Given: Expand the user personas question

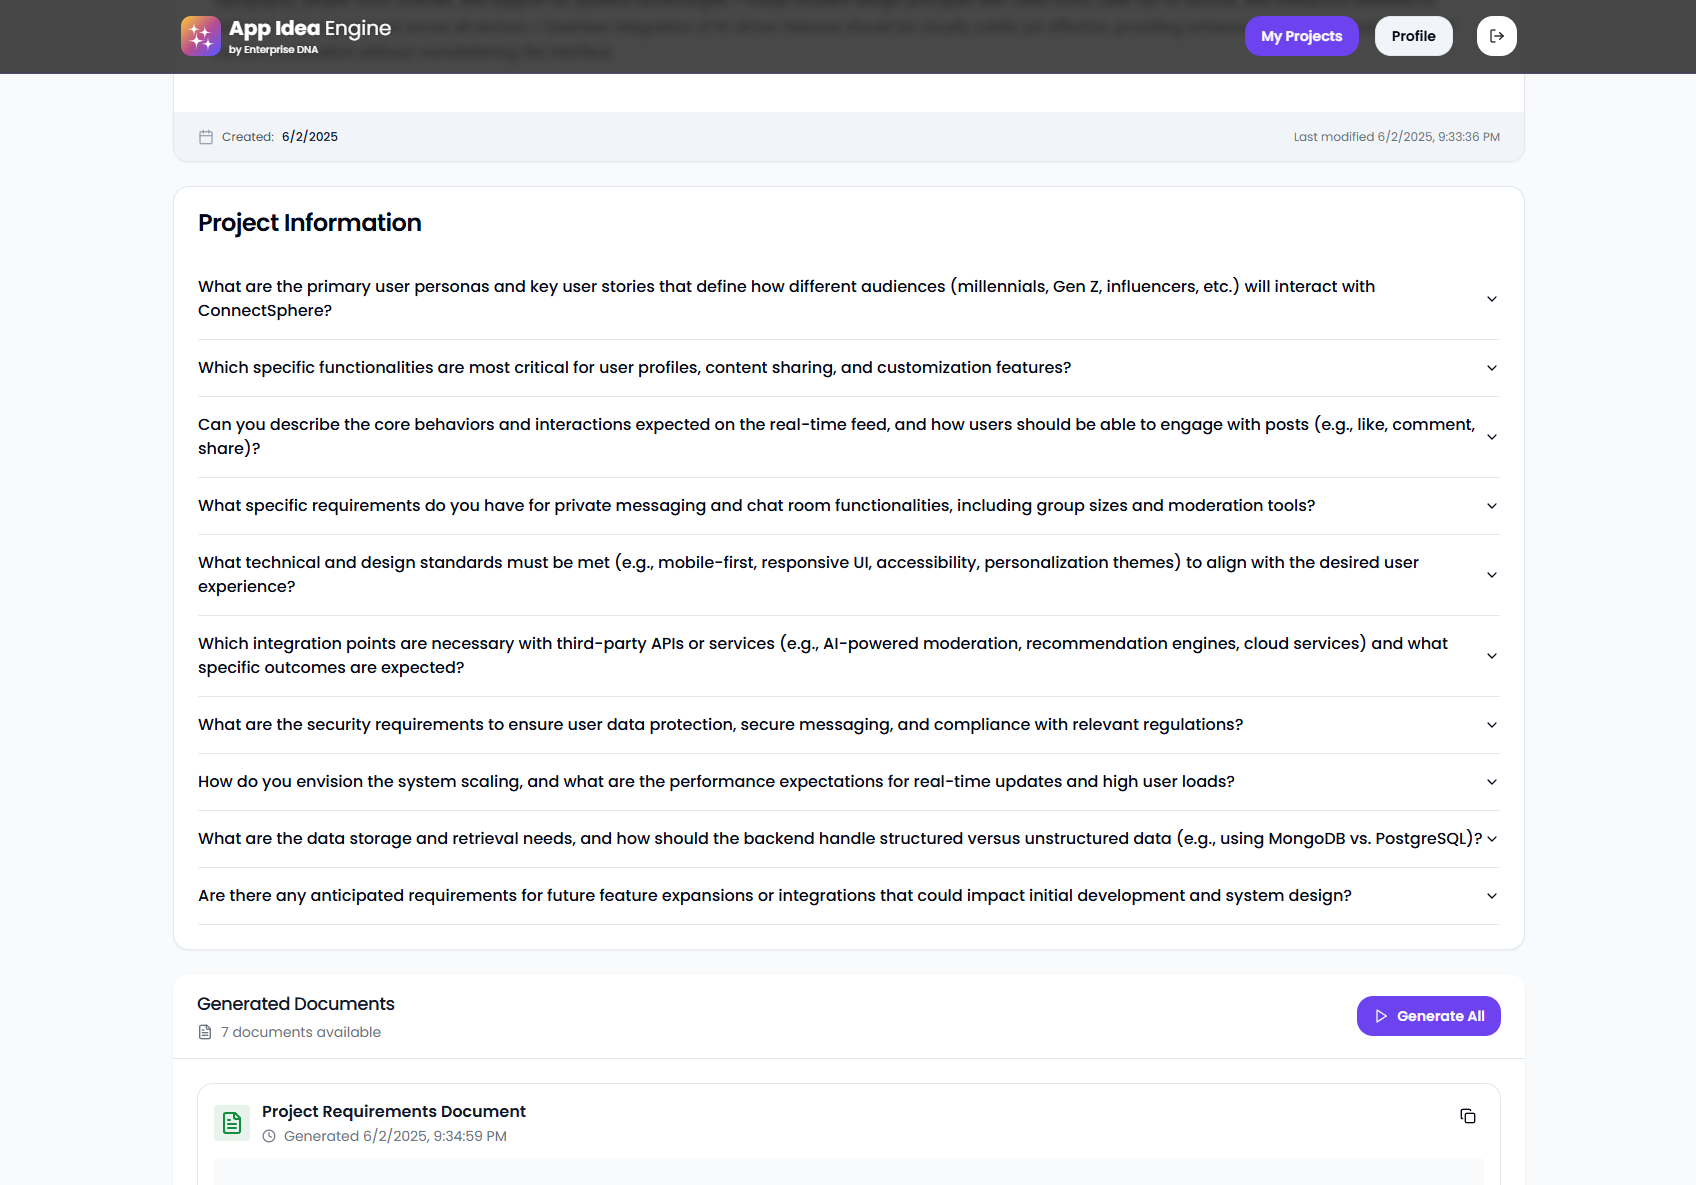Looking at the screenshot, I should point(1491,298).
